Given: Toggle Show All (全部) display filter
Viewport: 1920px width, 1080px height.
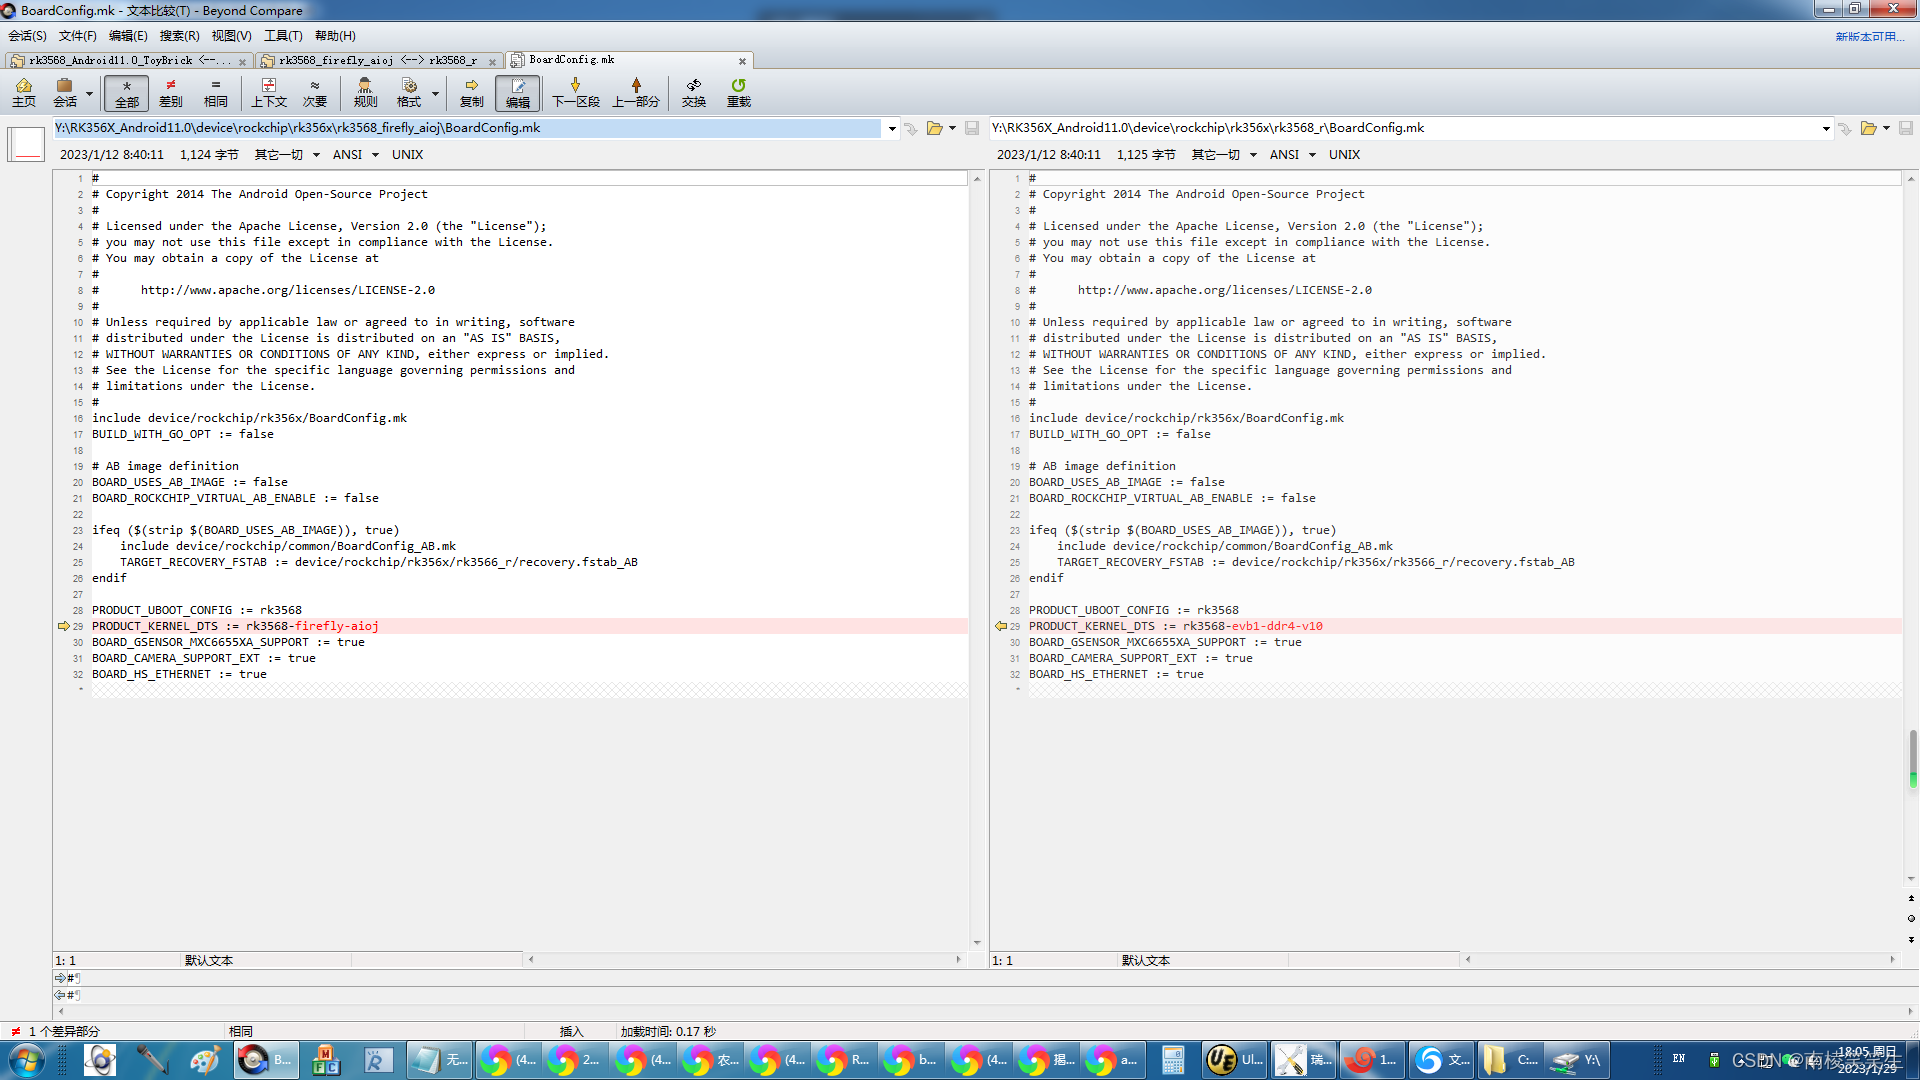Looking at the screenshot, I should tap(126, 92).
